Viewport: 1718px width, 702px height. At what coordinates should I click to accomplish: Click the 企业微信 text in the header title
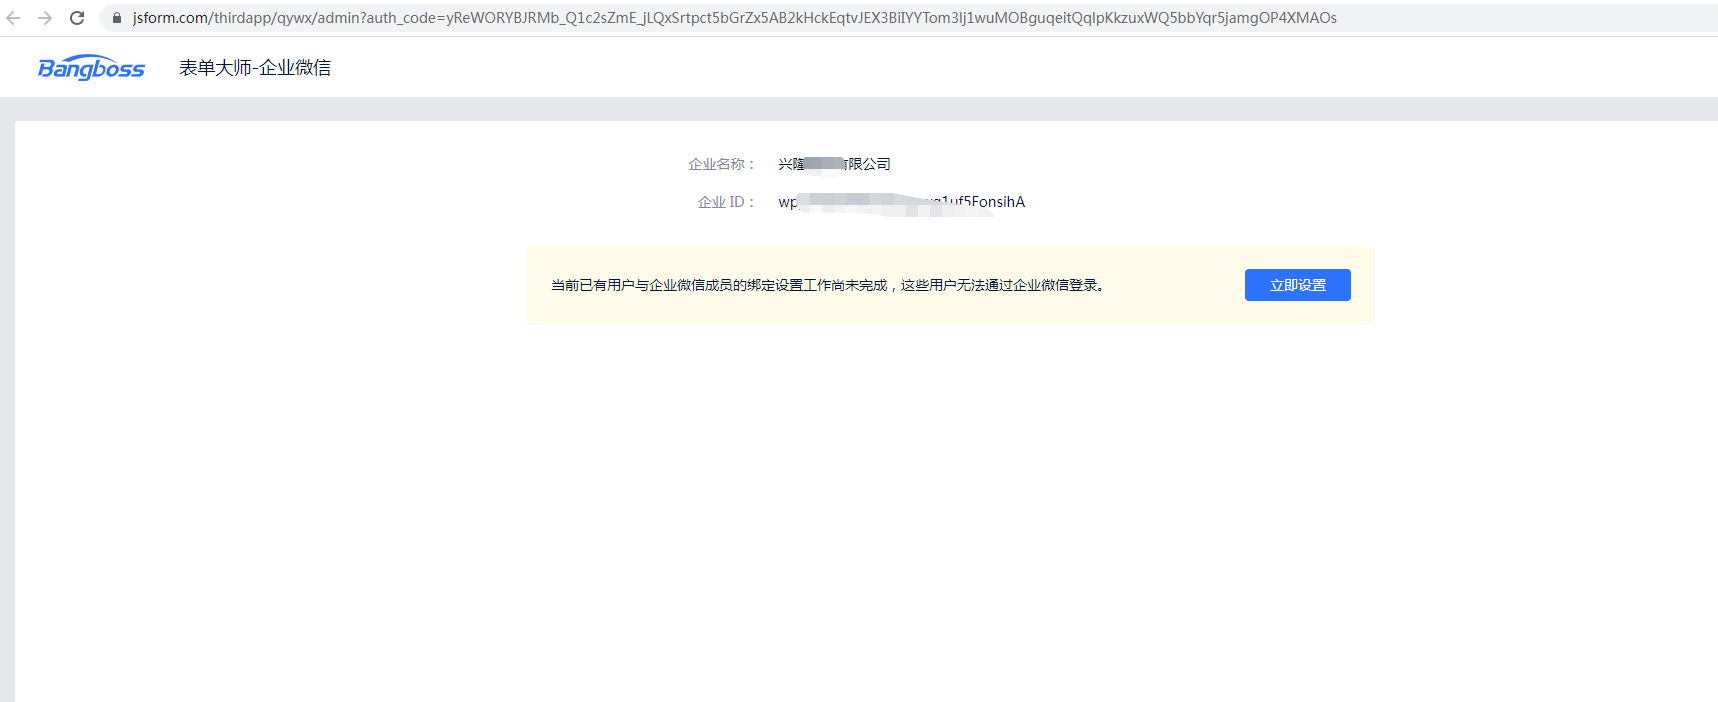click(x=295, y=68)
